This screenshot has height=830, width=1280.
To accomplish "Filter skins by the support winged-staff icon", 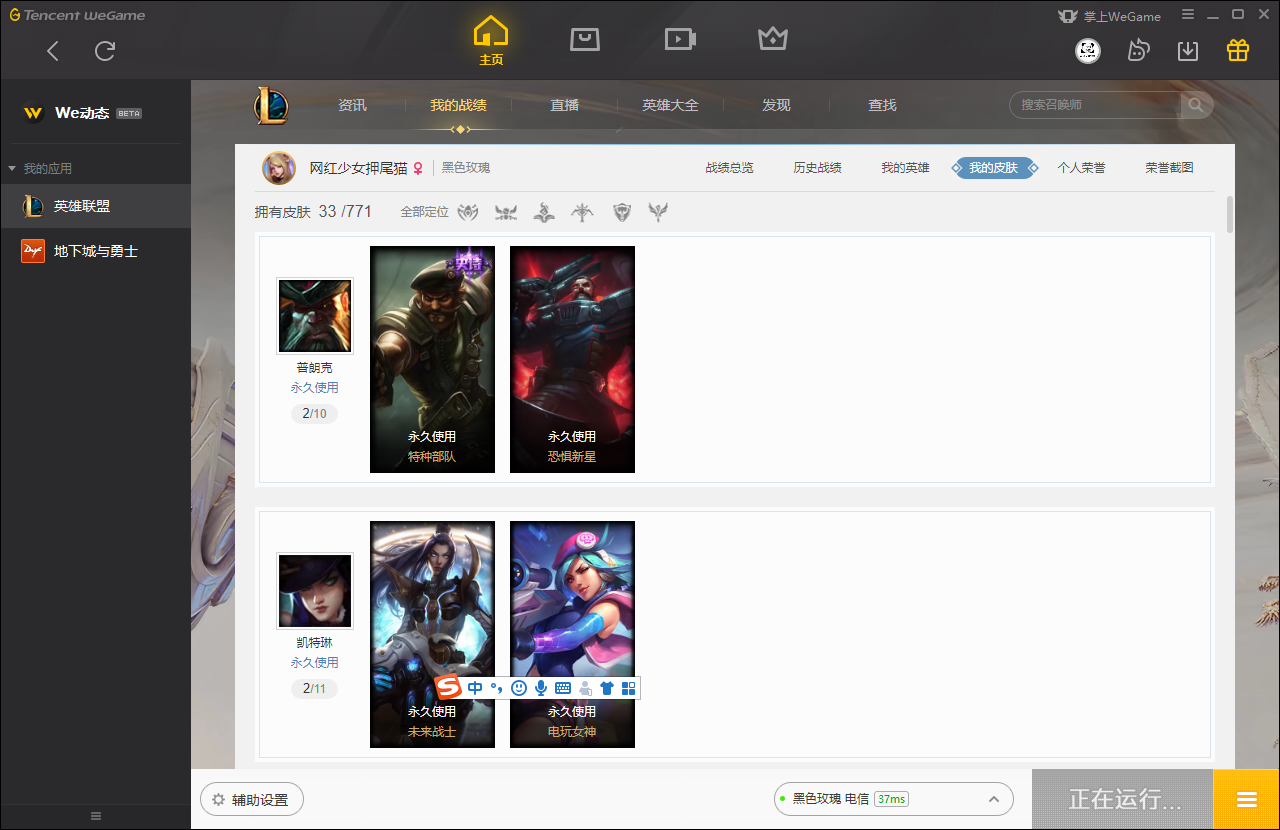I will (658, 212).
